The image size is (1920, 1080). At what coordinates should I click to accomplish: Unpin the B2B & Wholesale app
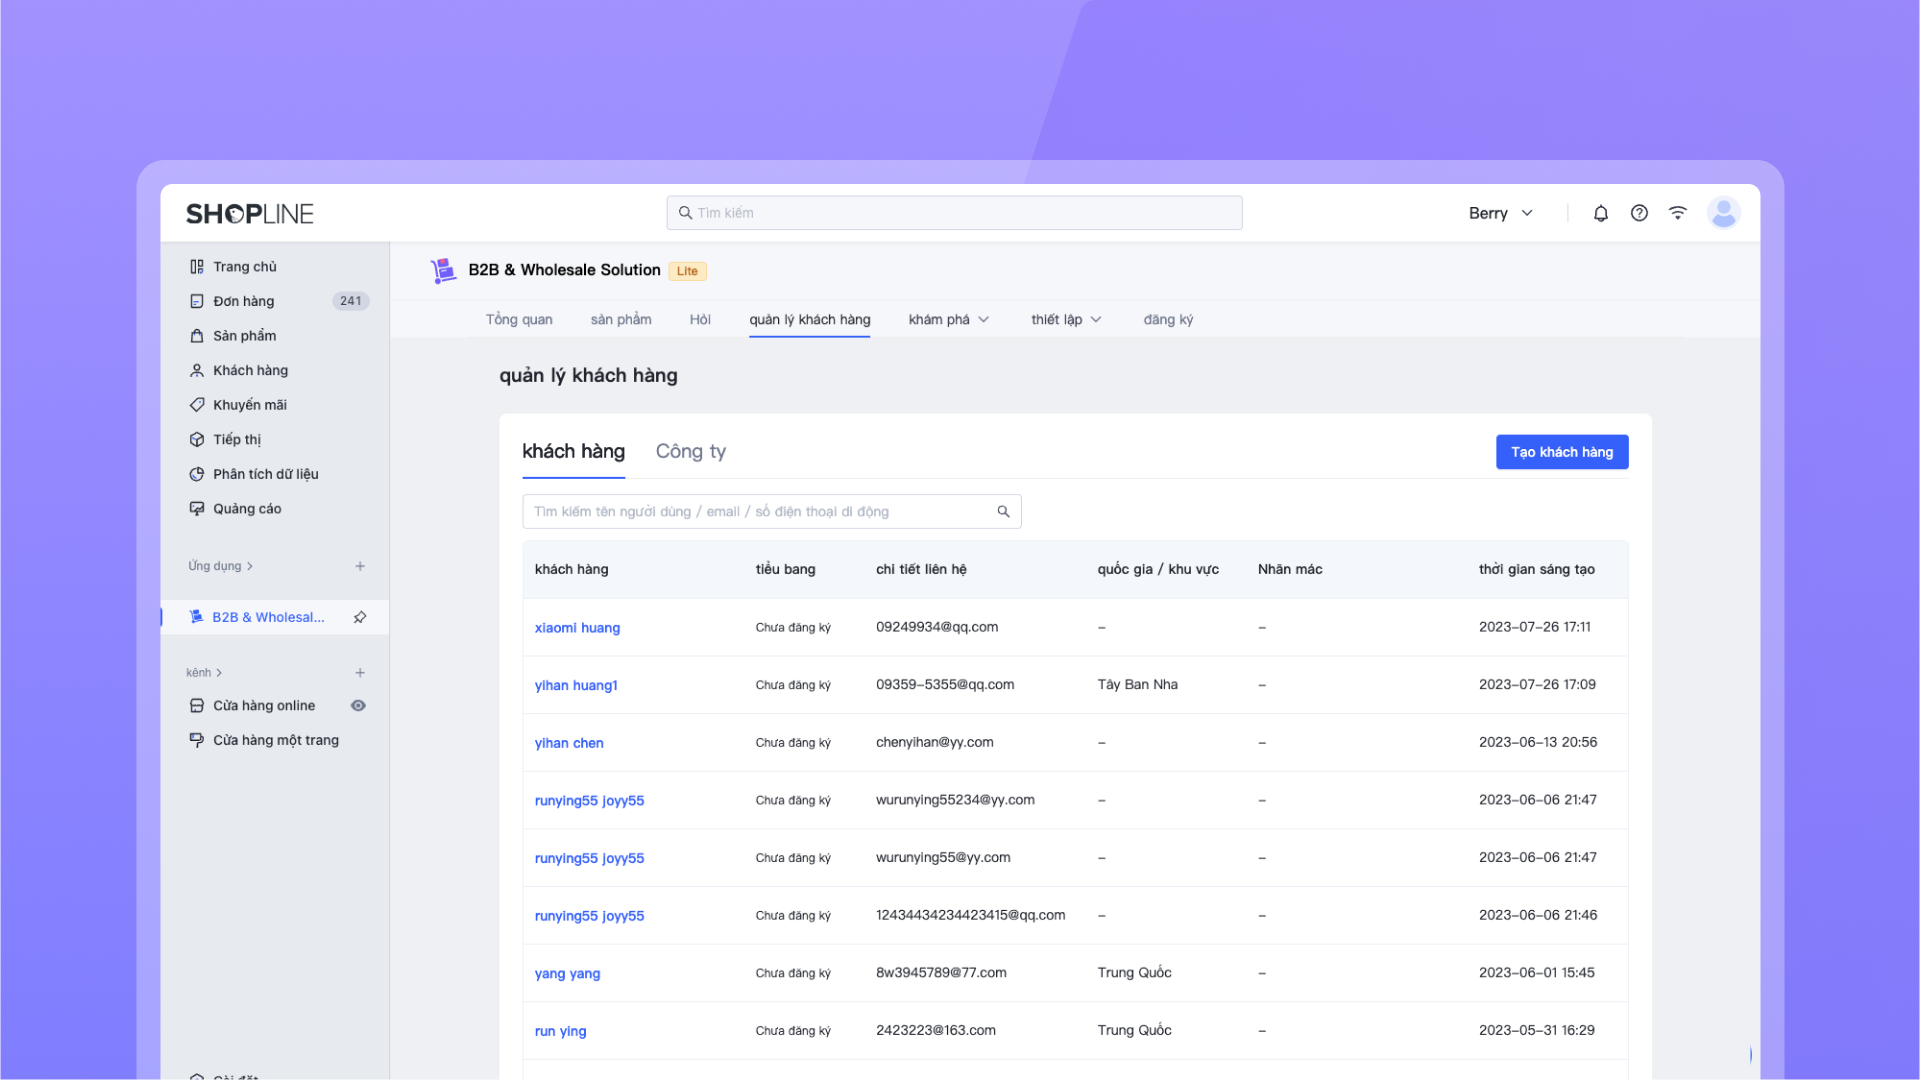pyautogui.click(x=360, y=617)
